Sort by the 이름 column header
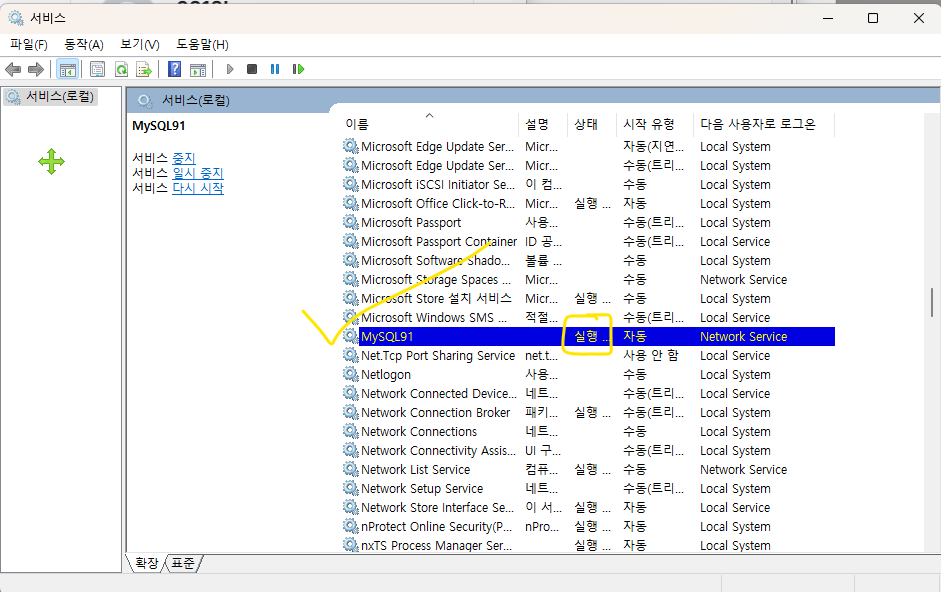 coord(430,124)
